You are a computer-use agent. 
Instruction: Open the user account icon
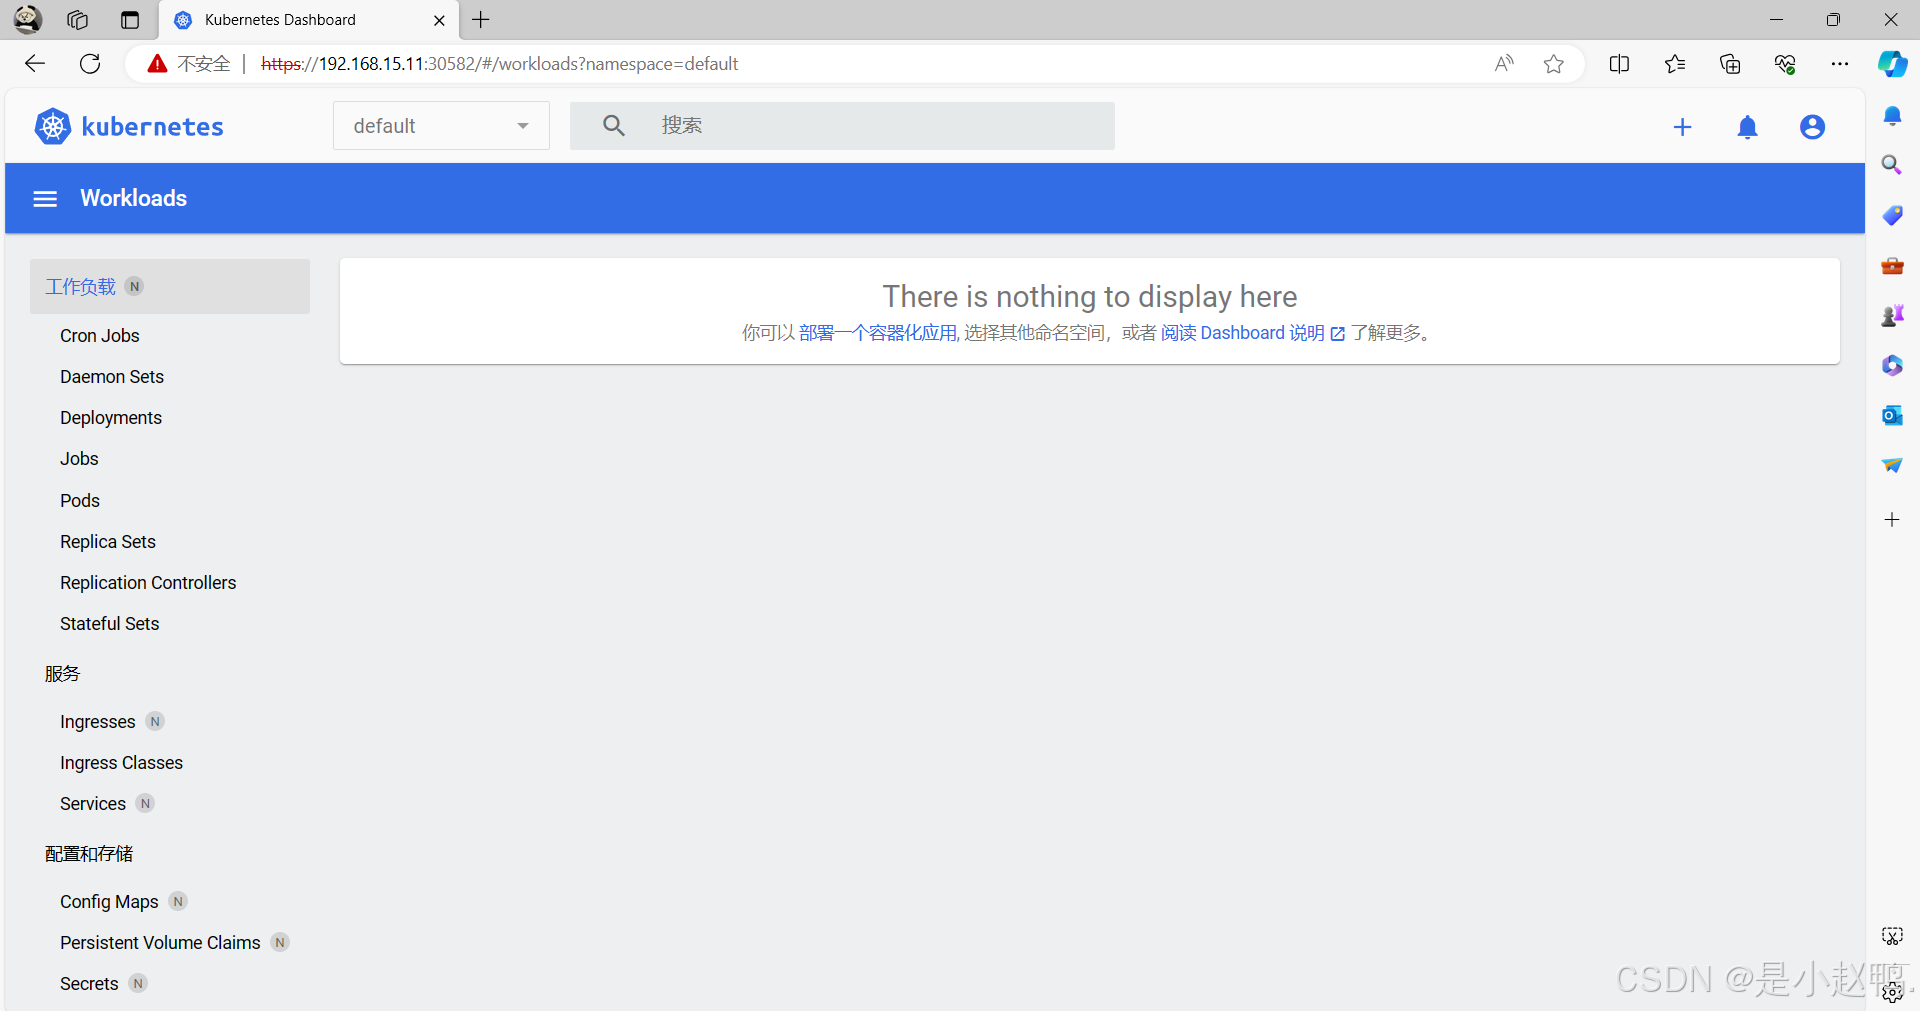(x=1812, y=127)
